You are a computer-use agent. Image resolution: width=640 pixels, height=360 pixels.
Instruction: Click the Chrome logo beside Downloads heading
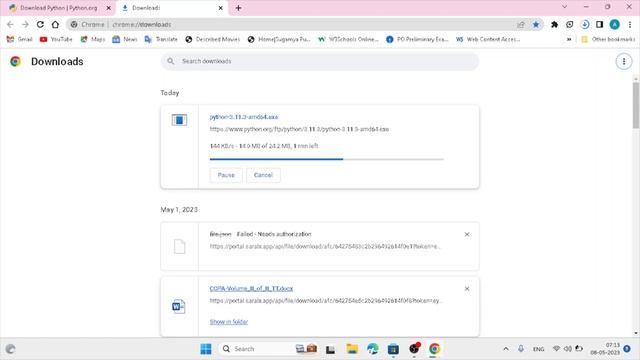16,62
